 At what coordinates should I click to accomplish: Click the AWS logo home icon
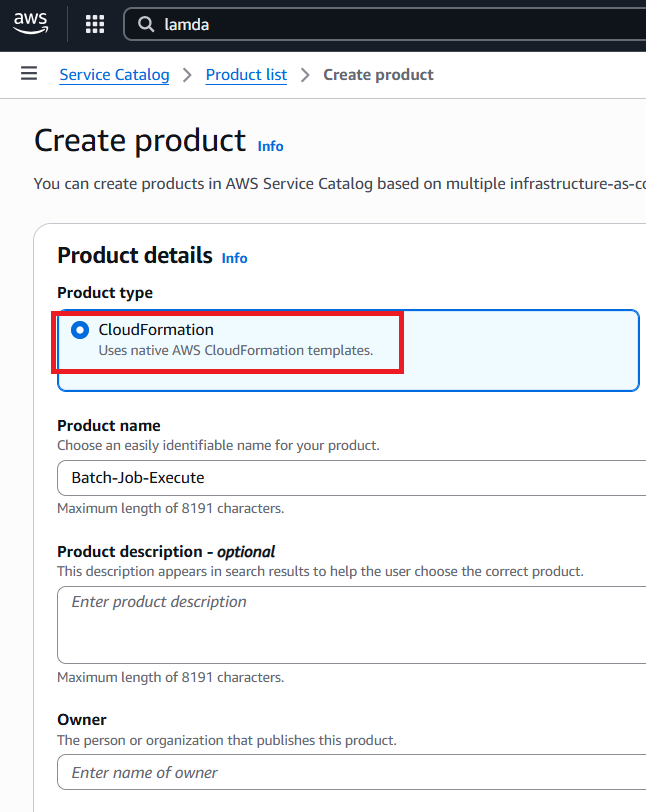[x=31, y=23]
